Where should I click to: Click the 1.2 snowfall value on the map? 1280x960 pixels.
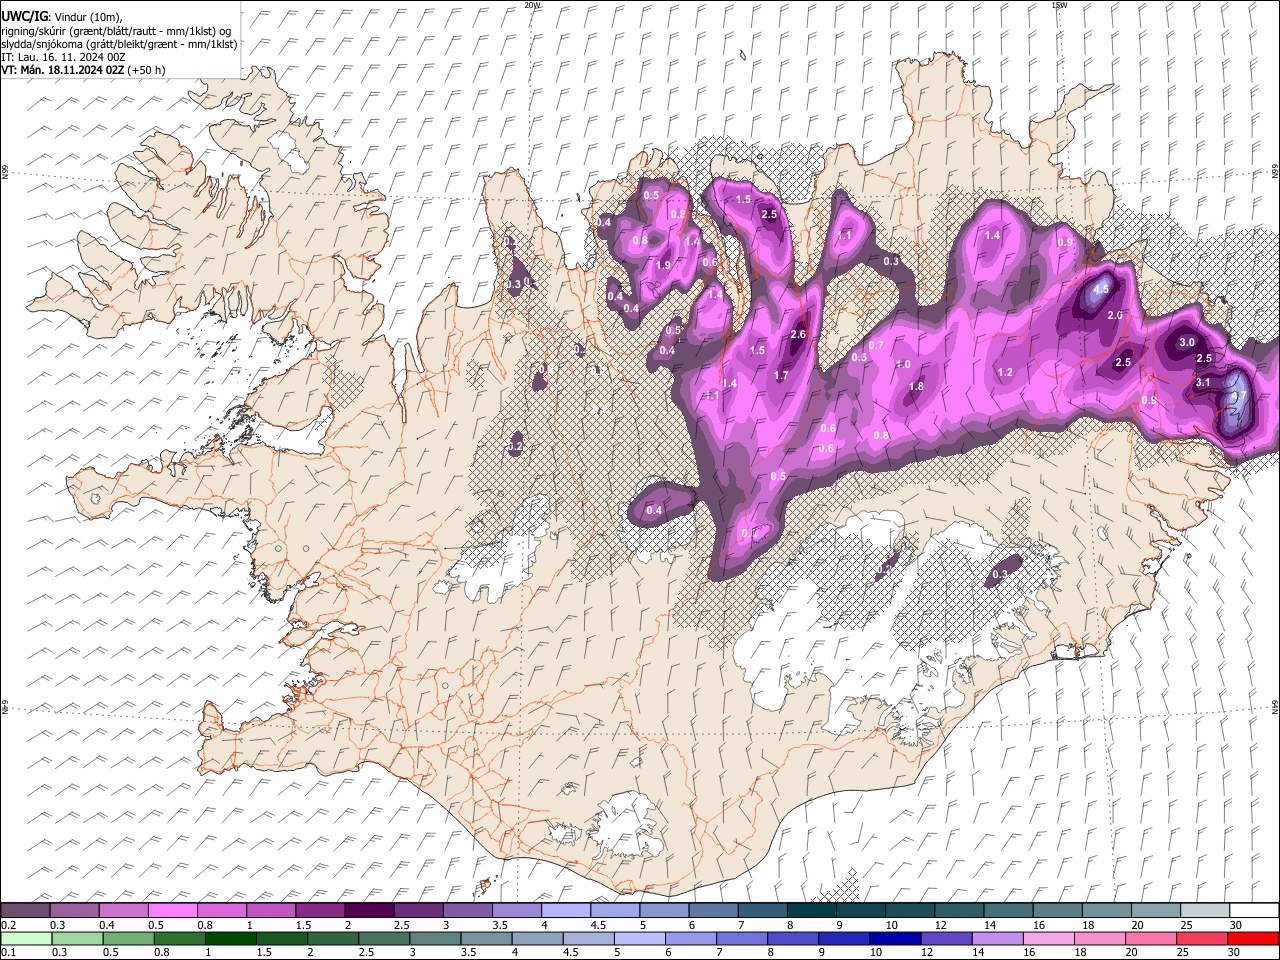pyautogui.click(x=1005, y=372)
